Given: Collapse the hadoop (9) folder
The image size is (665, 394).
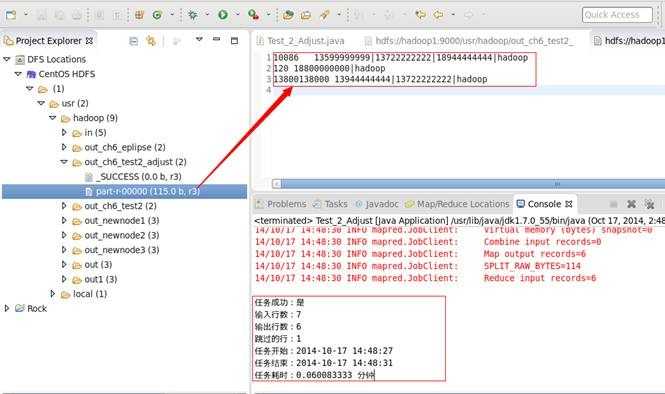Looking at the screenshot, I should [52, 118].
